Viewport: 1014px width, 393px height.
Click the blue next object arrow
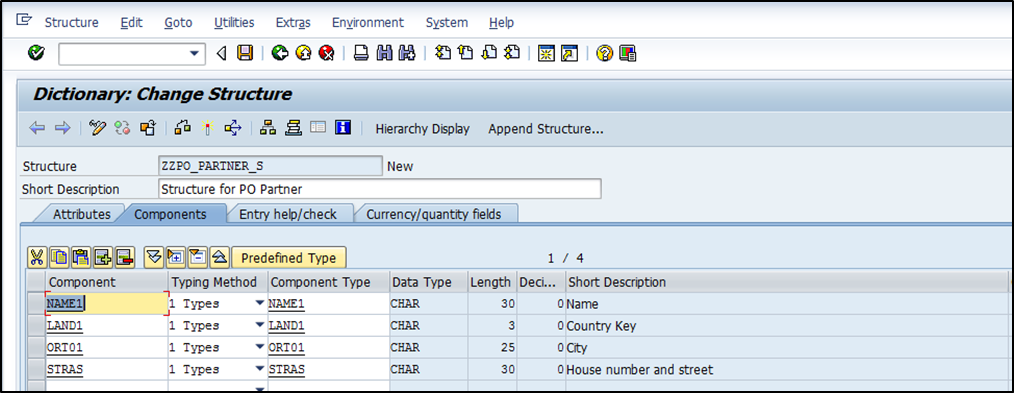(62, 128)
